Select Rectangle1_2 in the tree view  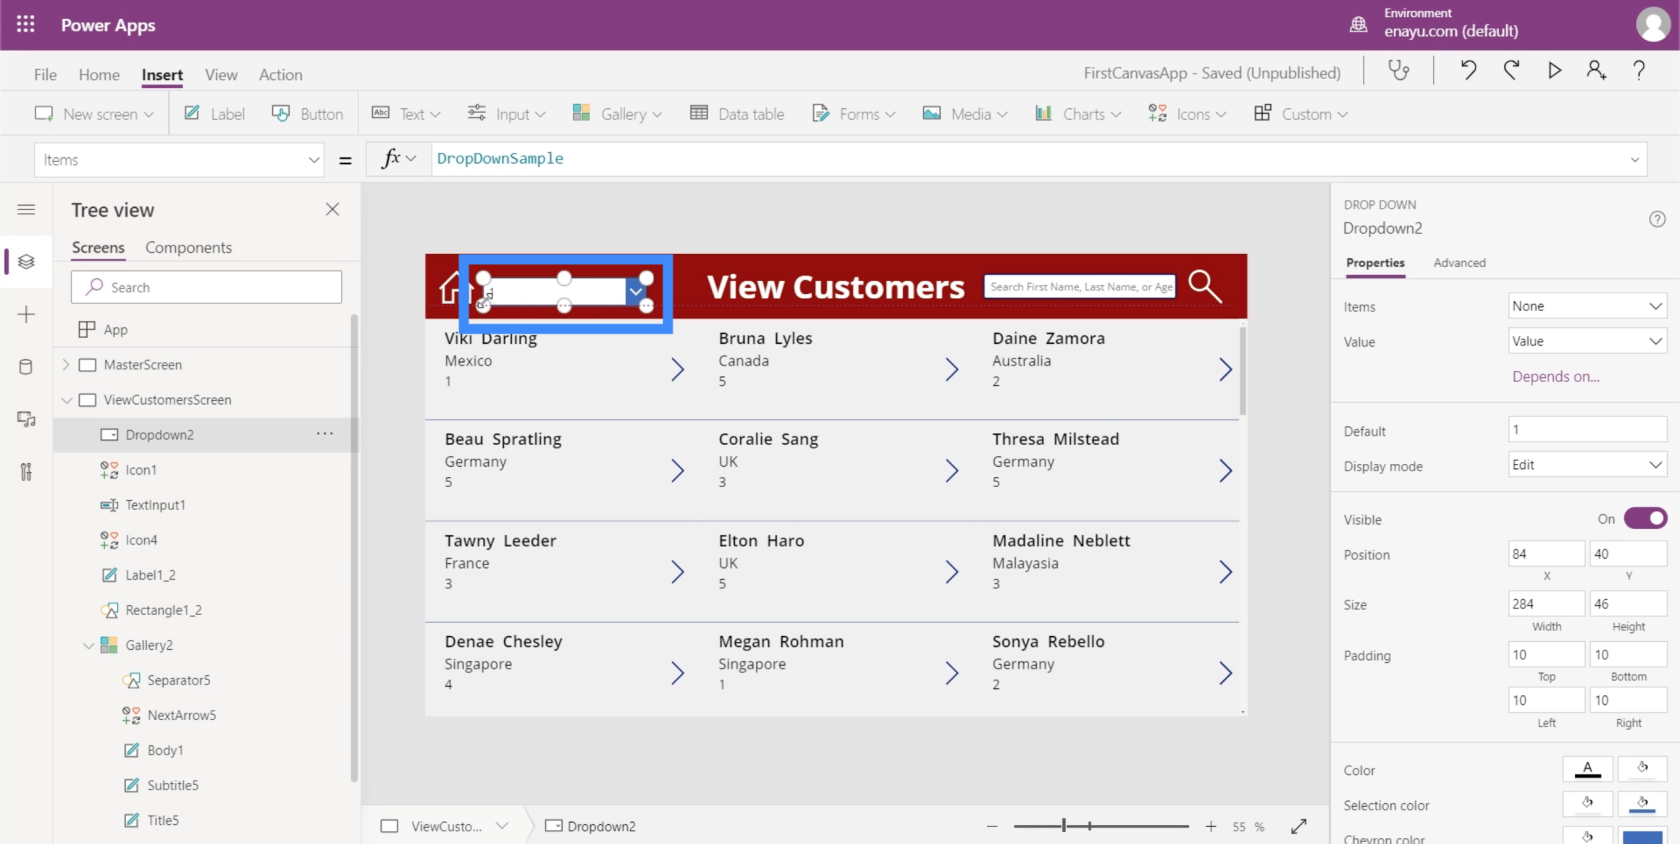pos(163,610)
